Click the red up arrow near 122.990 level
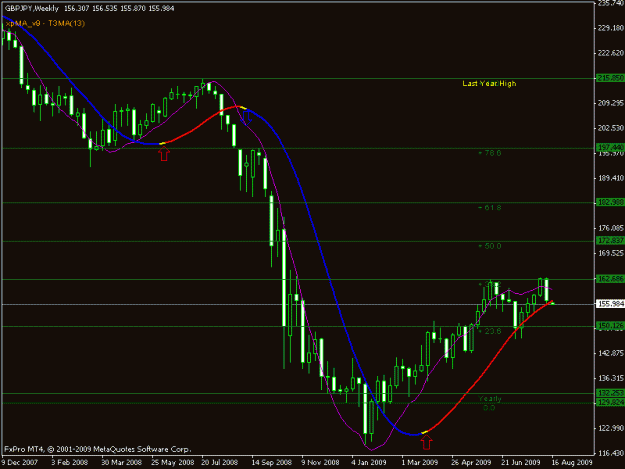The width and height of the screenshot is (625, 469). click(x=426, y=442)
